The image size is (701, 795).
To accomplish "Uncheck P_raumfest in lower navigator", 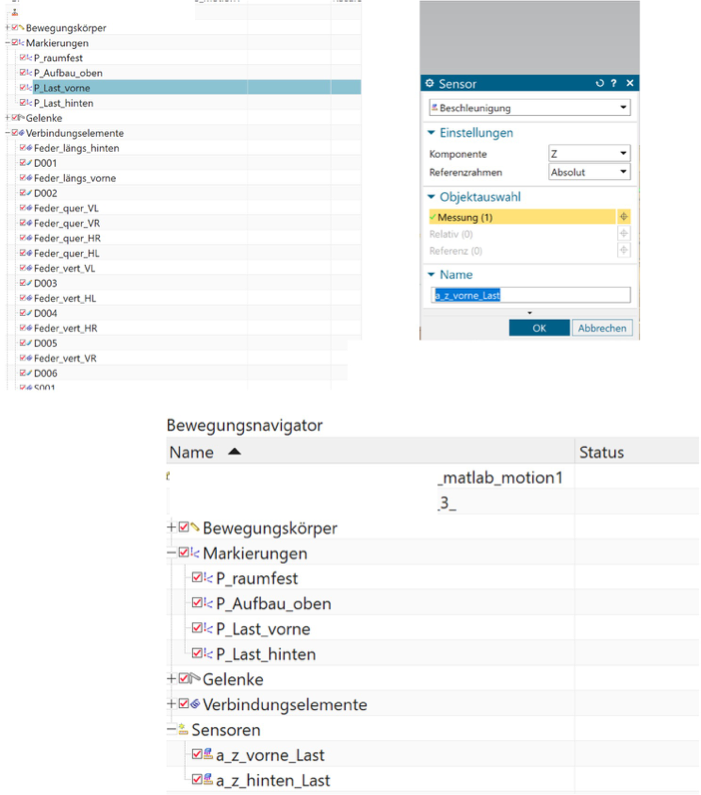I will click(197, 577).
